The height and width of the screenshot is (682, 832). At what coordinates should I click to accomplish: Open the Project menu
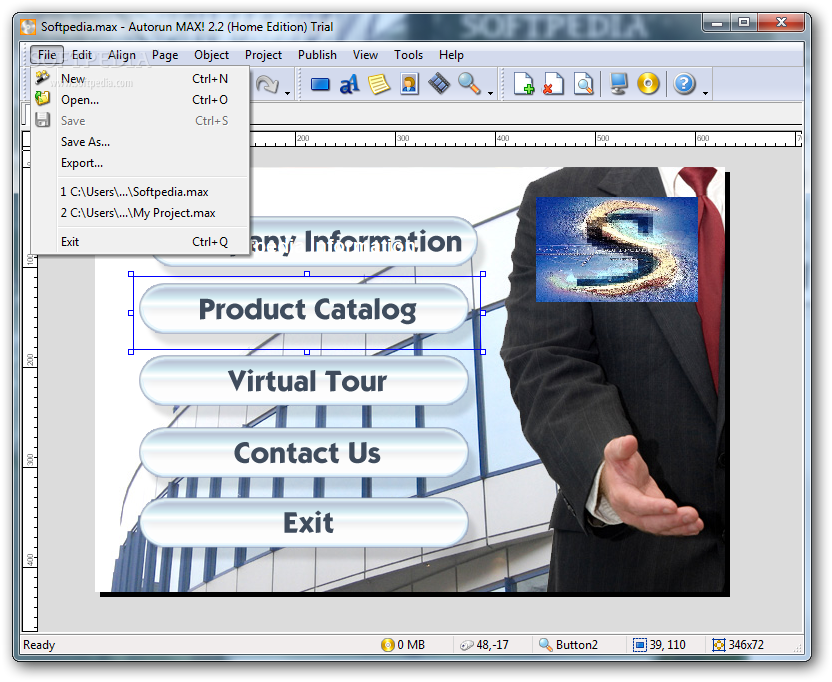[x=263, y=55]
